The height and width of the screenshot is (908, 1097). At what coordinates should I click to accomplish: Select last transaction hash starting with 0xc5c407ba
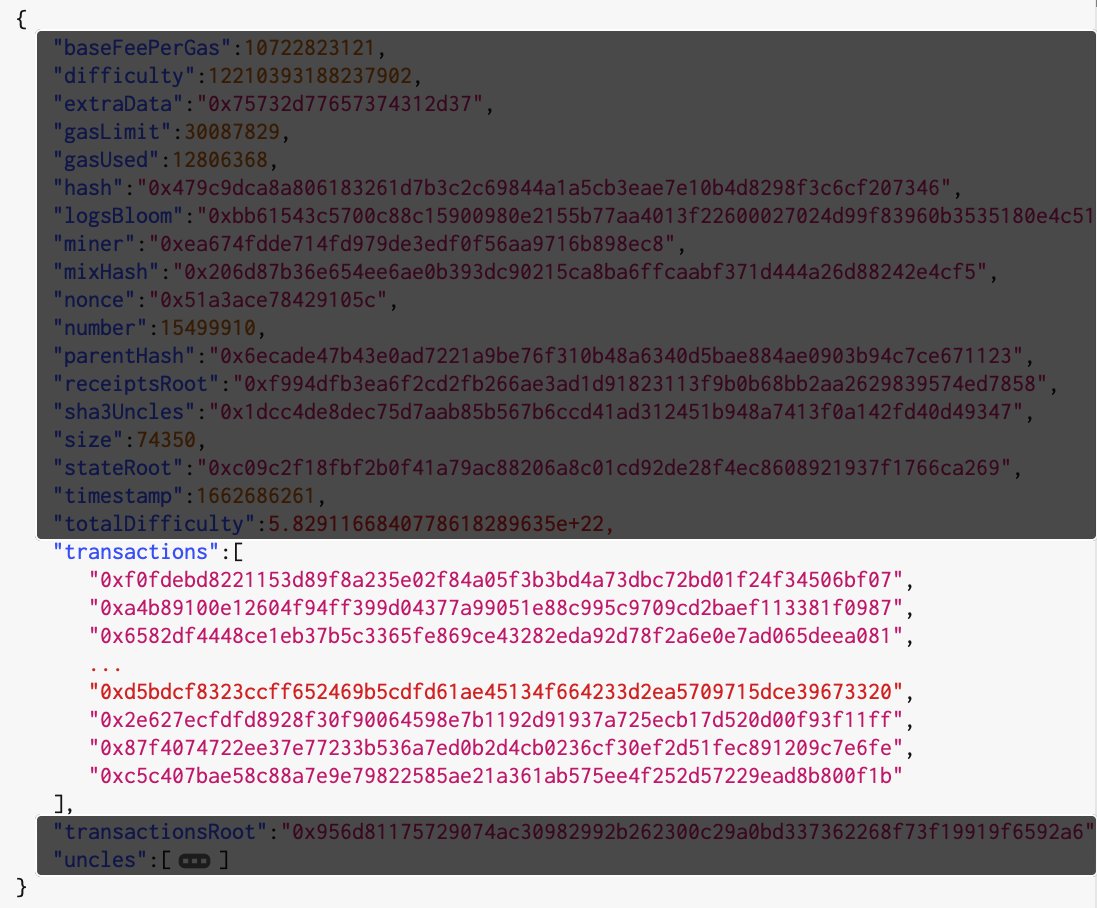(x=496, y=776)
